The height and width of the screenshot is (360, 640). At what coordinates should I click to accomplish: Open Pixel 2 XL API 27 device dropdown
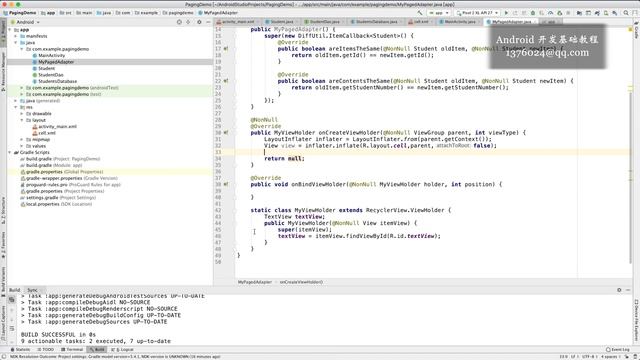tap(477, 13)
